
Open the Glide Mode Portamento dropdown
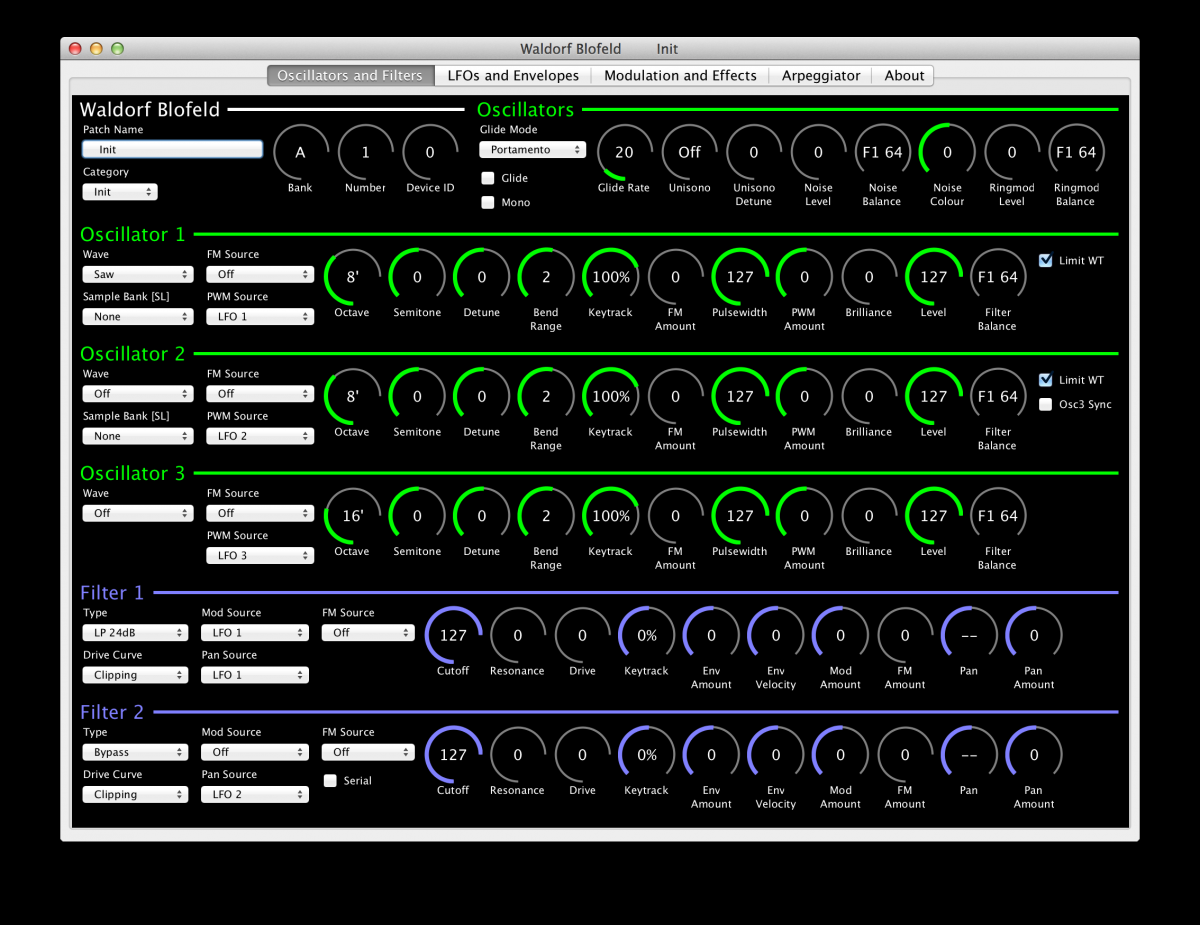532,150
